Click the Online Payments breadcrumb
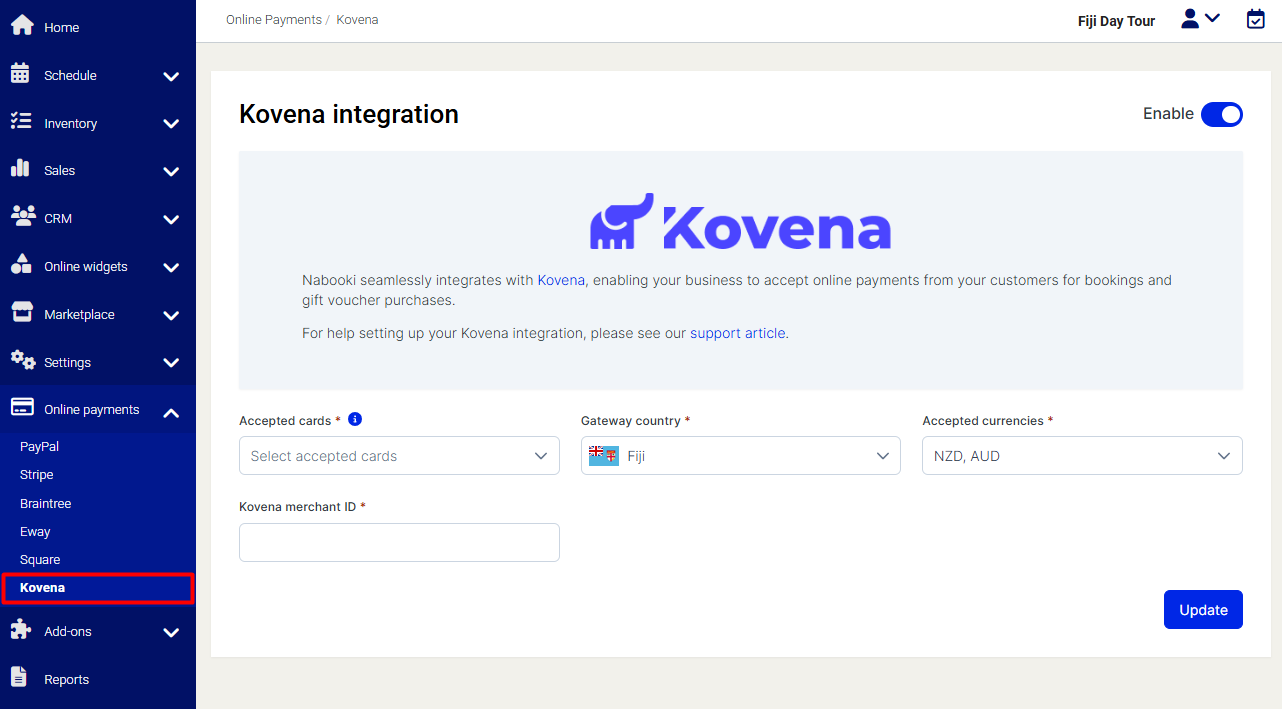1282x709 pixels. pyautogui.click(x=274, y=20)
